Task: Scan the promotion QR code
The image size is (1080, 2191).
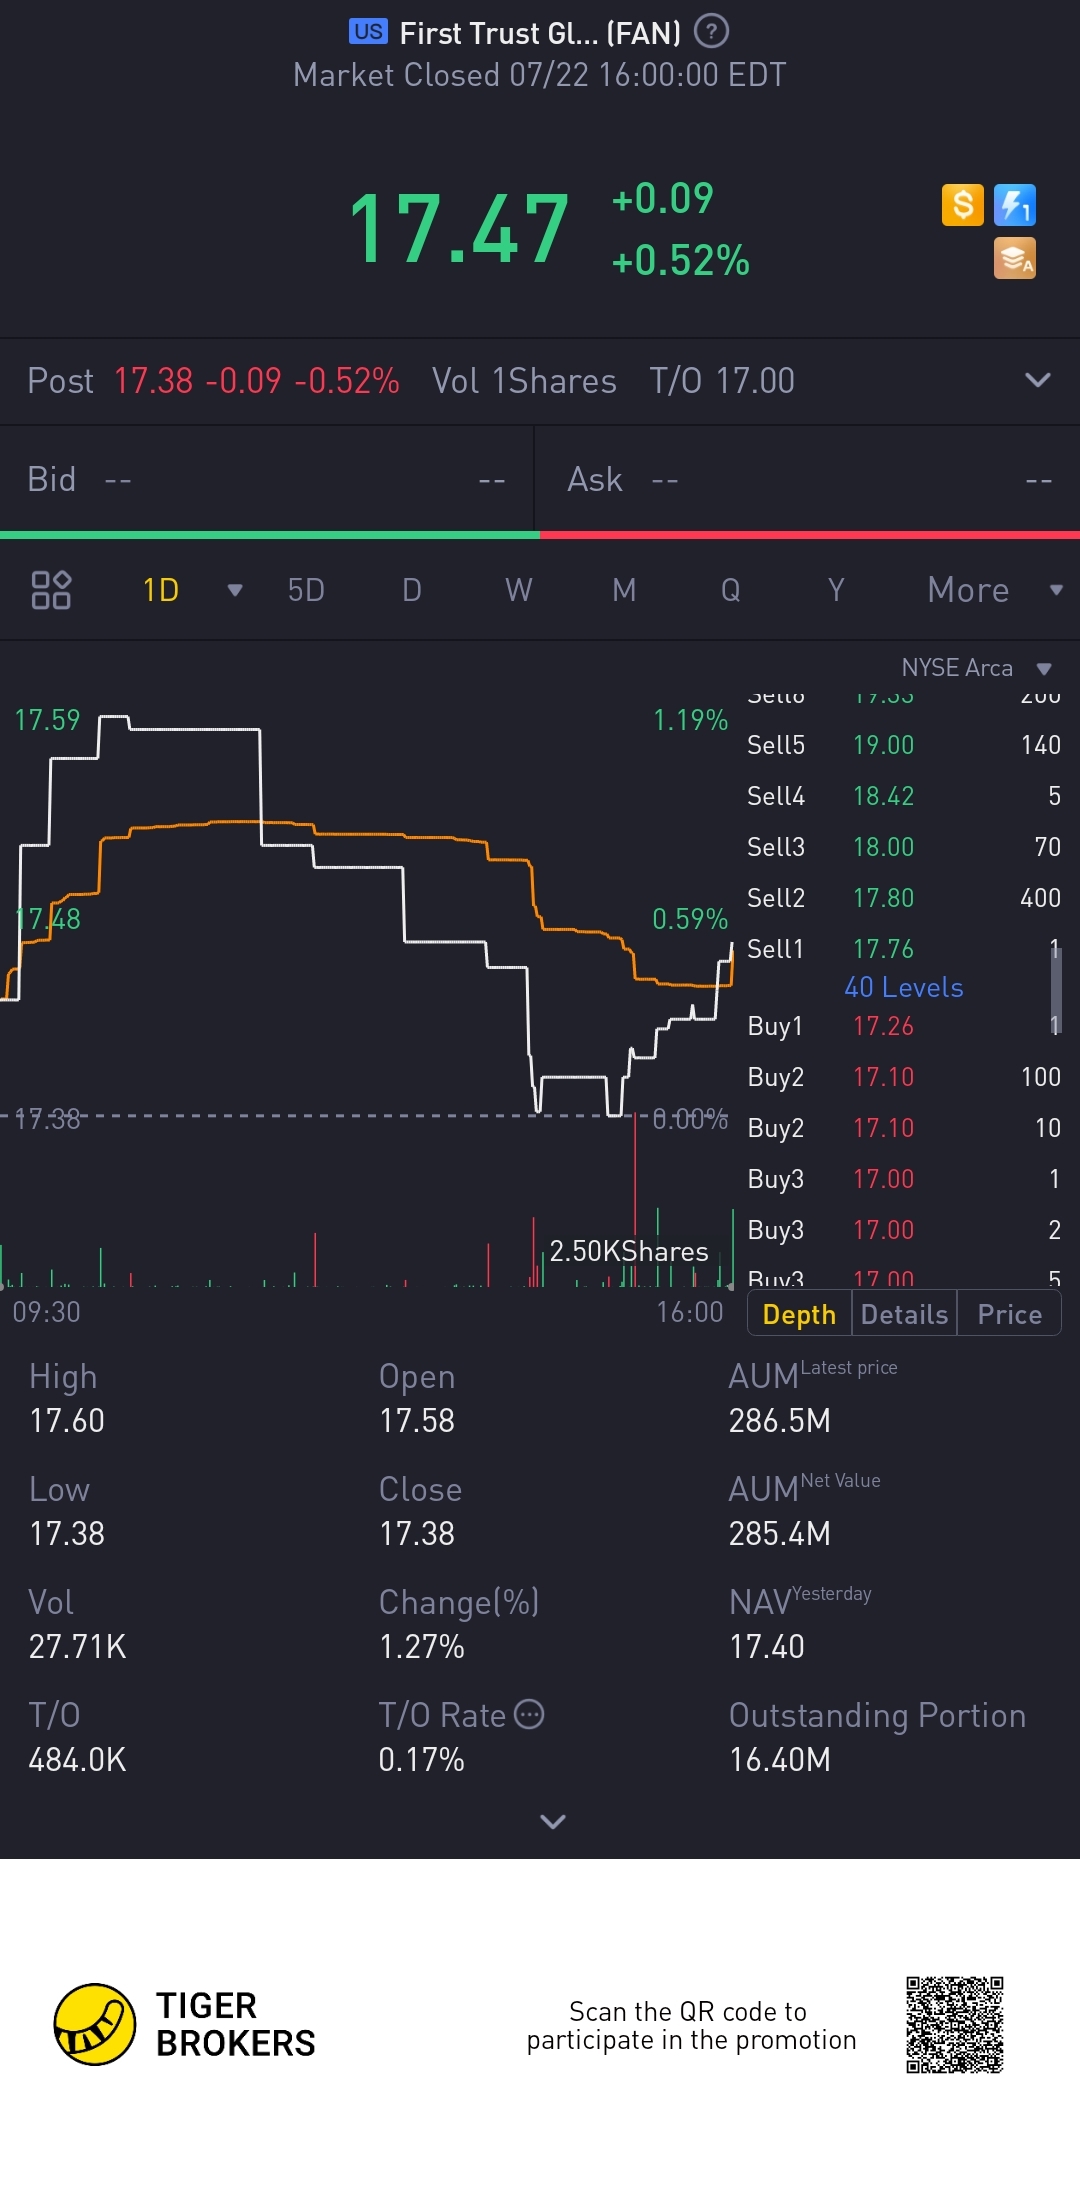Action: 955,2025
